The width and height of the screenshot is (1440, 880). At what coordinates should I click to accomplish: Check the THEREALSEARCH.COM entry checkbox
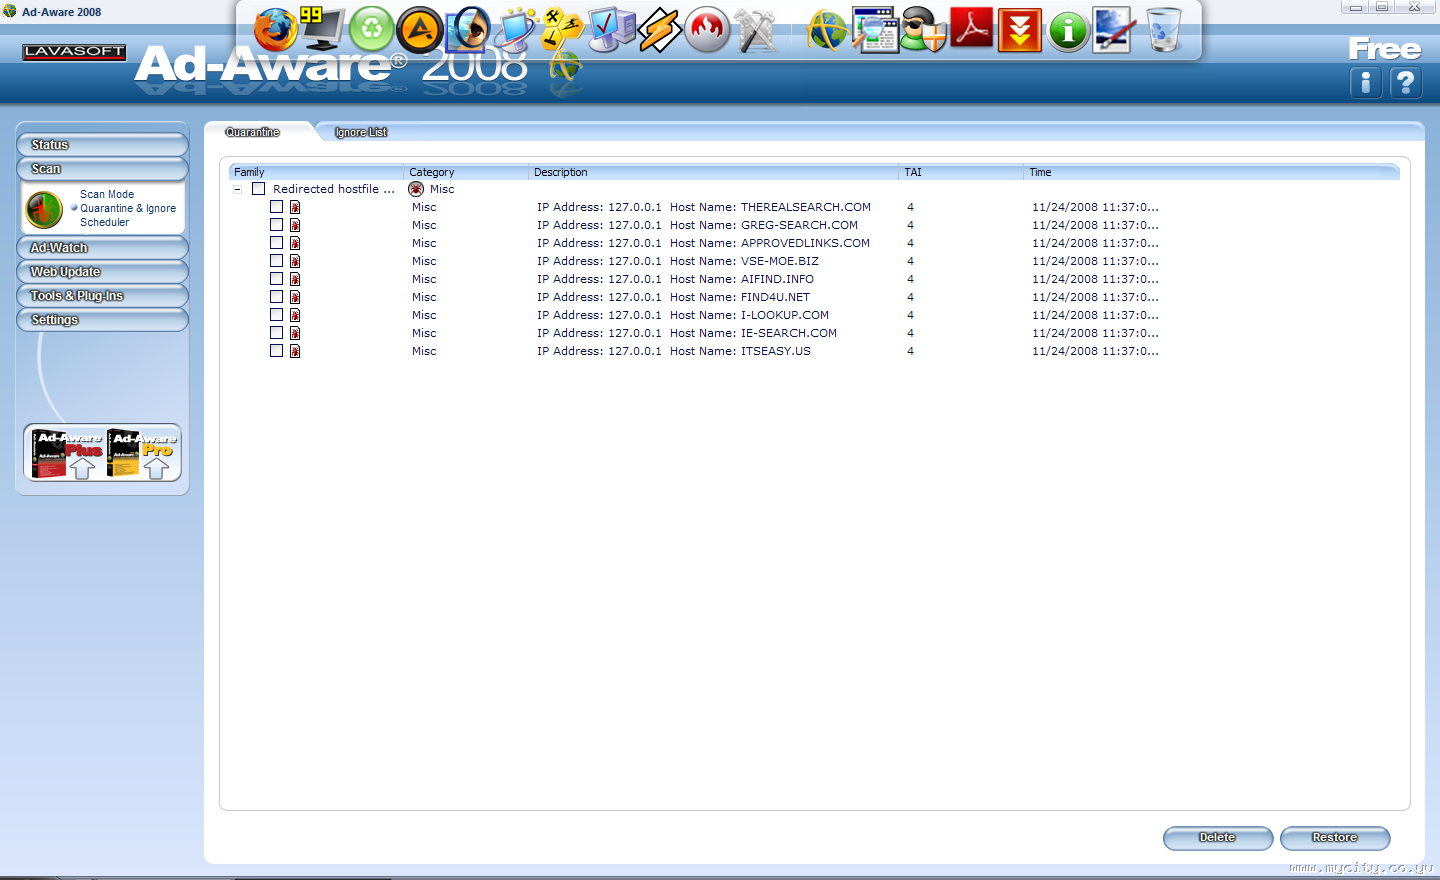tap(276, 207)
